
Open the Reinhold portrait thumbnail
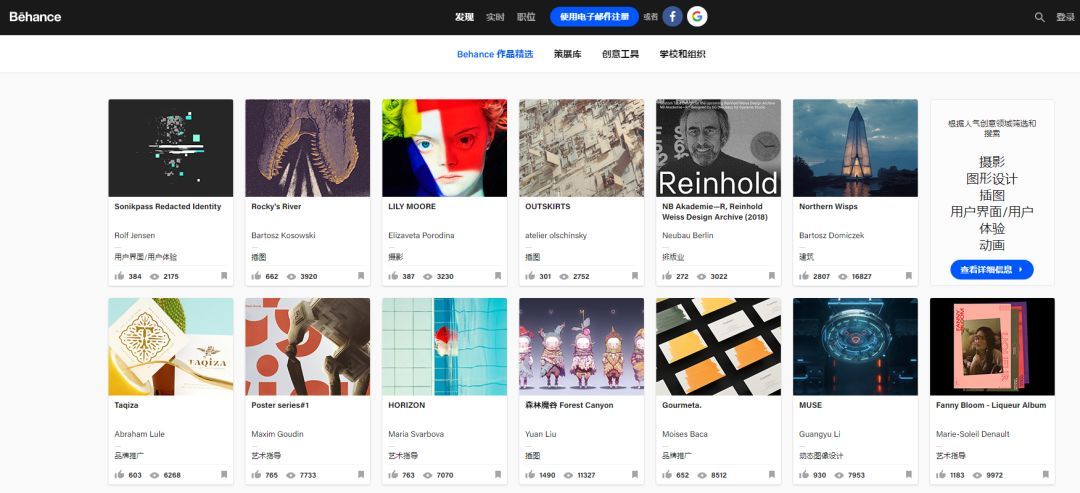click(718, 148)
